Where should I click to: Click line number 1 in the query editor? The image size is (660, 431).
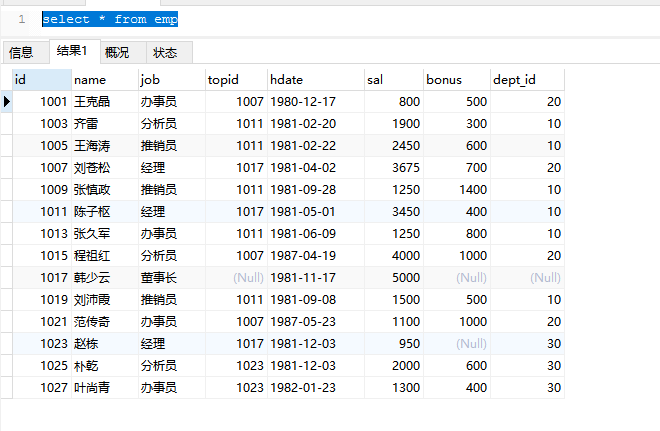pyautogui.click(x=22, y=19)
